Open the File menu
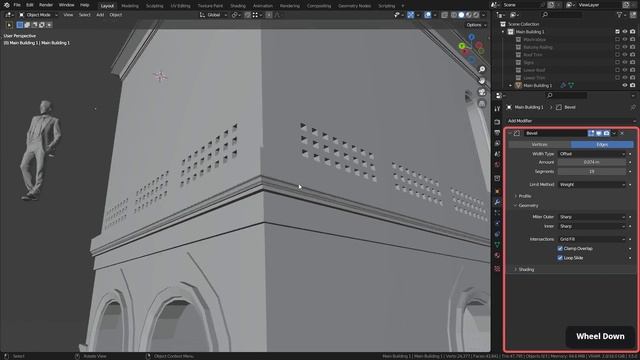 coord(17,5)
